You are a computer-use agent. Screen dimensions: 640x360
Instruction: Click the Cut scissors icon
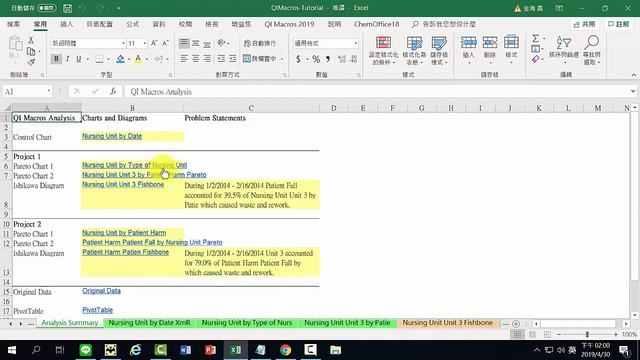pos(31,40)
